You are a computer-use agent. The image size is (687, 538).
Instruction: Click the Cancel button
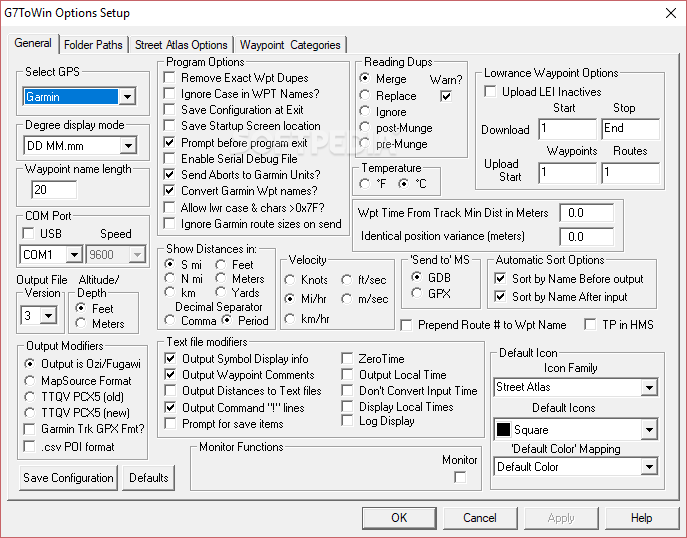(480, 518)
